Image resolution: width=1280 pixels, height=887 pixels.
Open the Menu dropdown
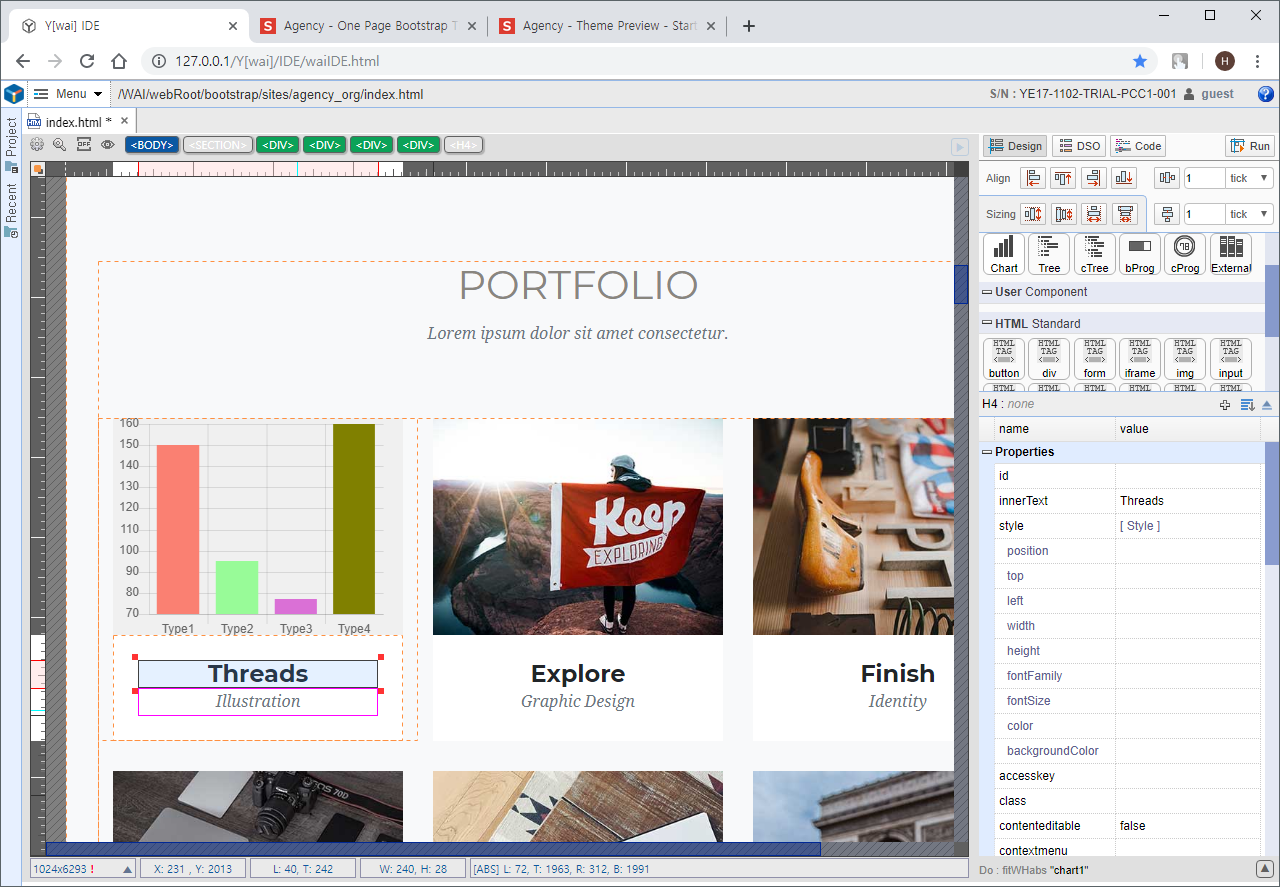pos(68,94)
